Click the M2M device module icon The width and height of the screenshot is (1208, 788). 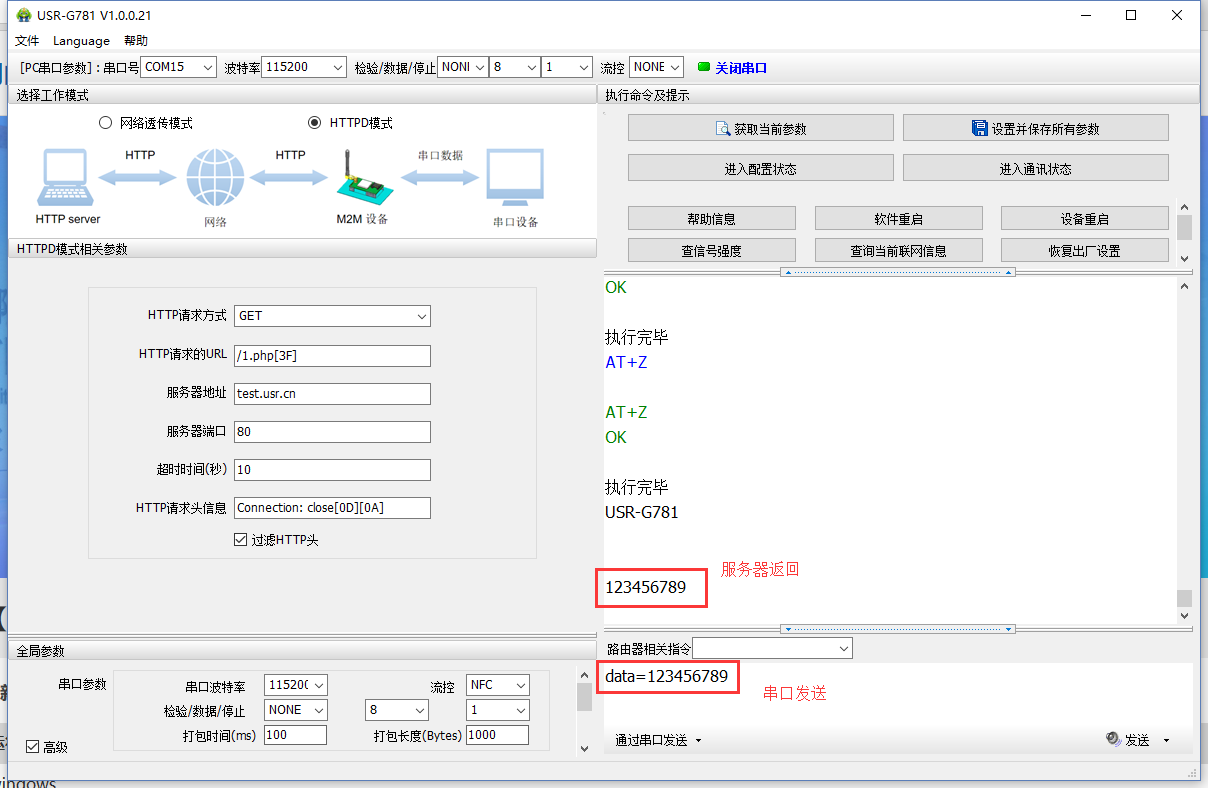tap(360, 180)
